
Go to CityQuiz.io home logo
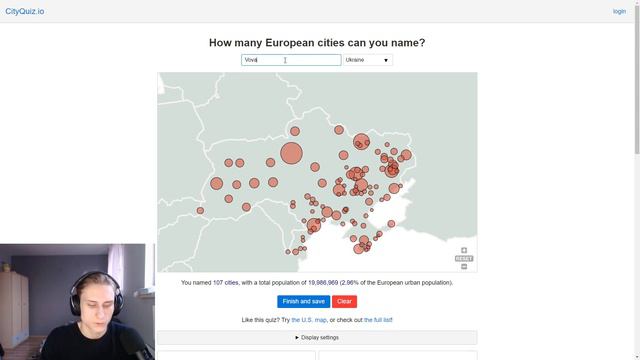pos(25,11)
